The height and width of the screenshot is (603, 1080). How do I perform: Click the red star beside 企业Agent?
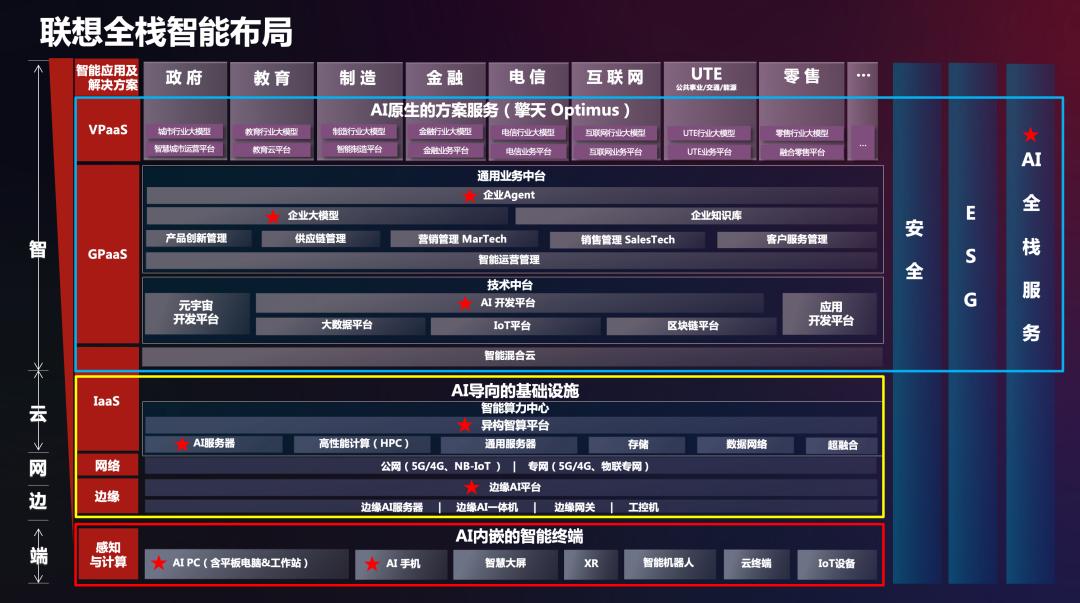click(470, 196)
